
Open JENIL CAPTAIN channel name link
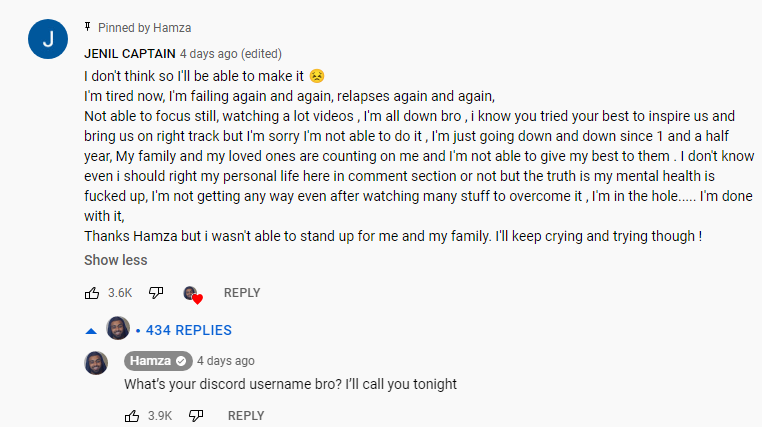coord(130,54)
